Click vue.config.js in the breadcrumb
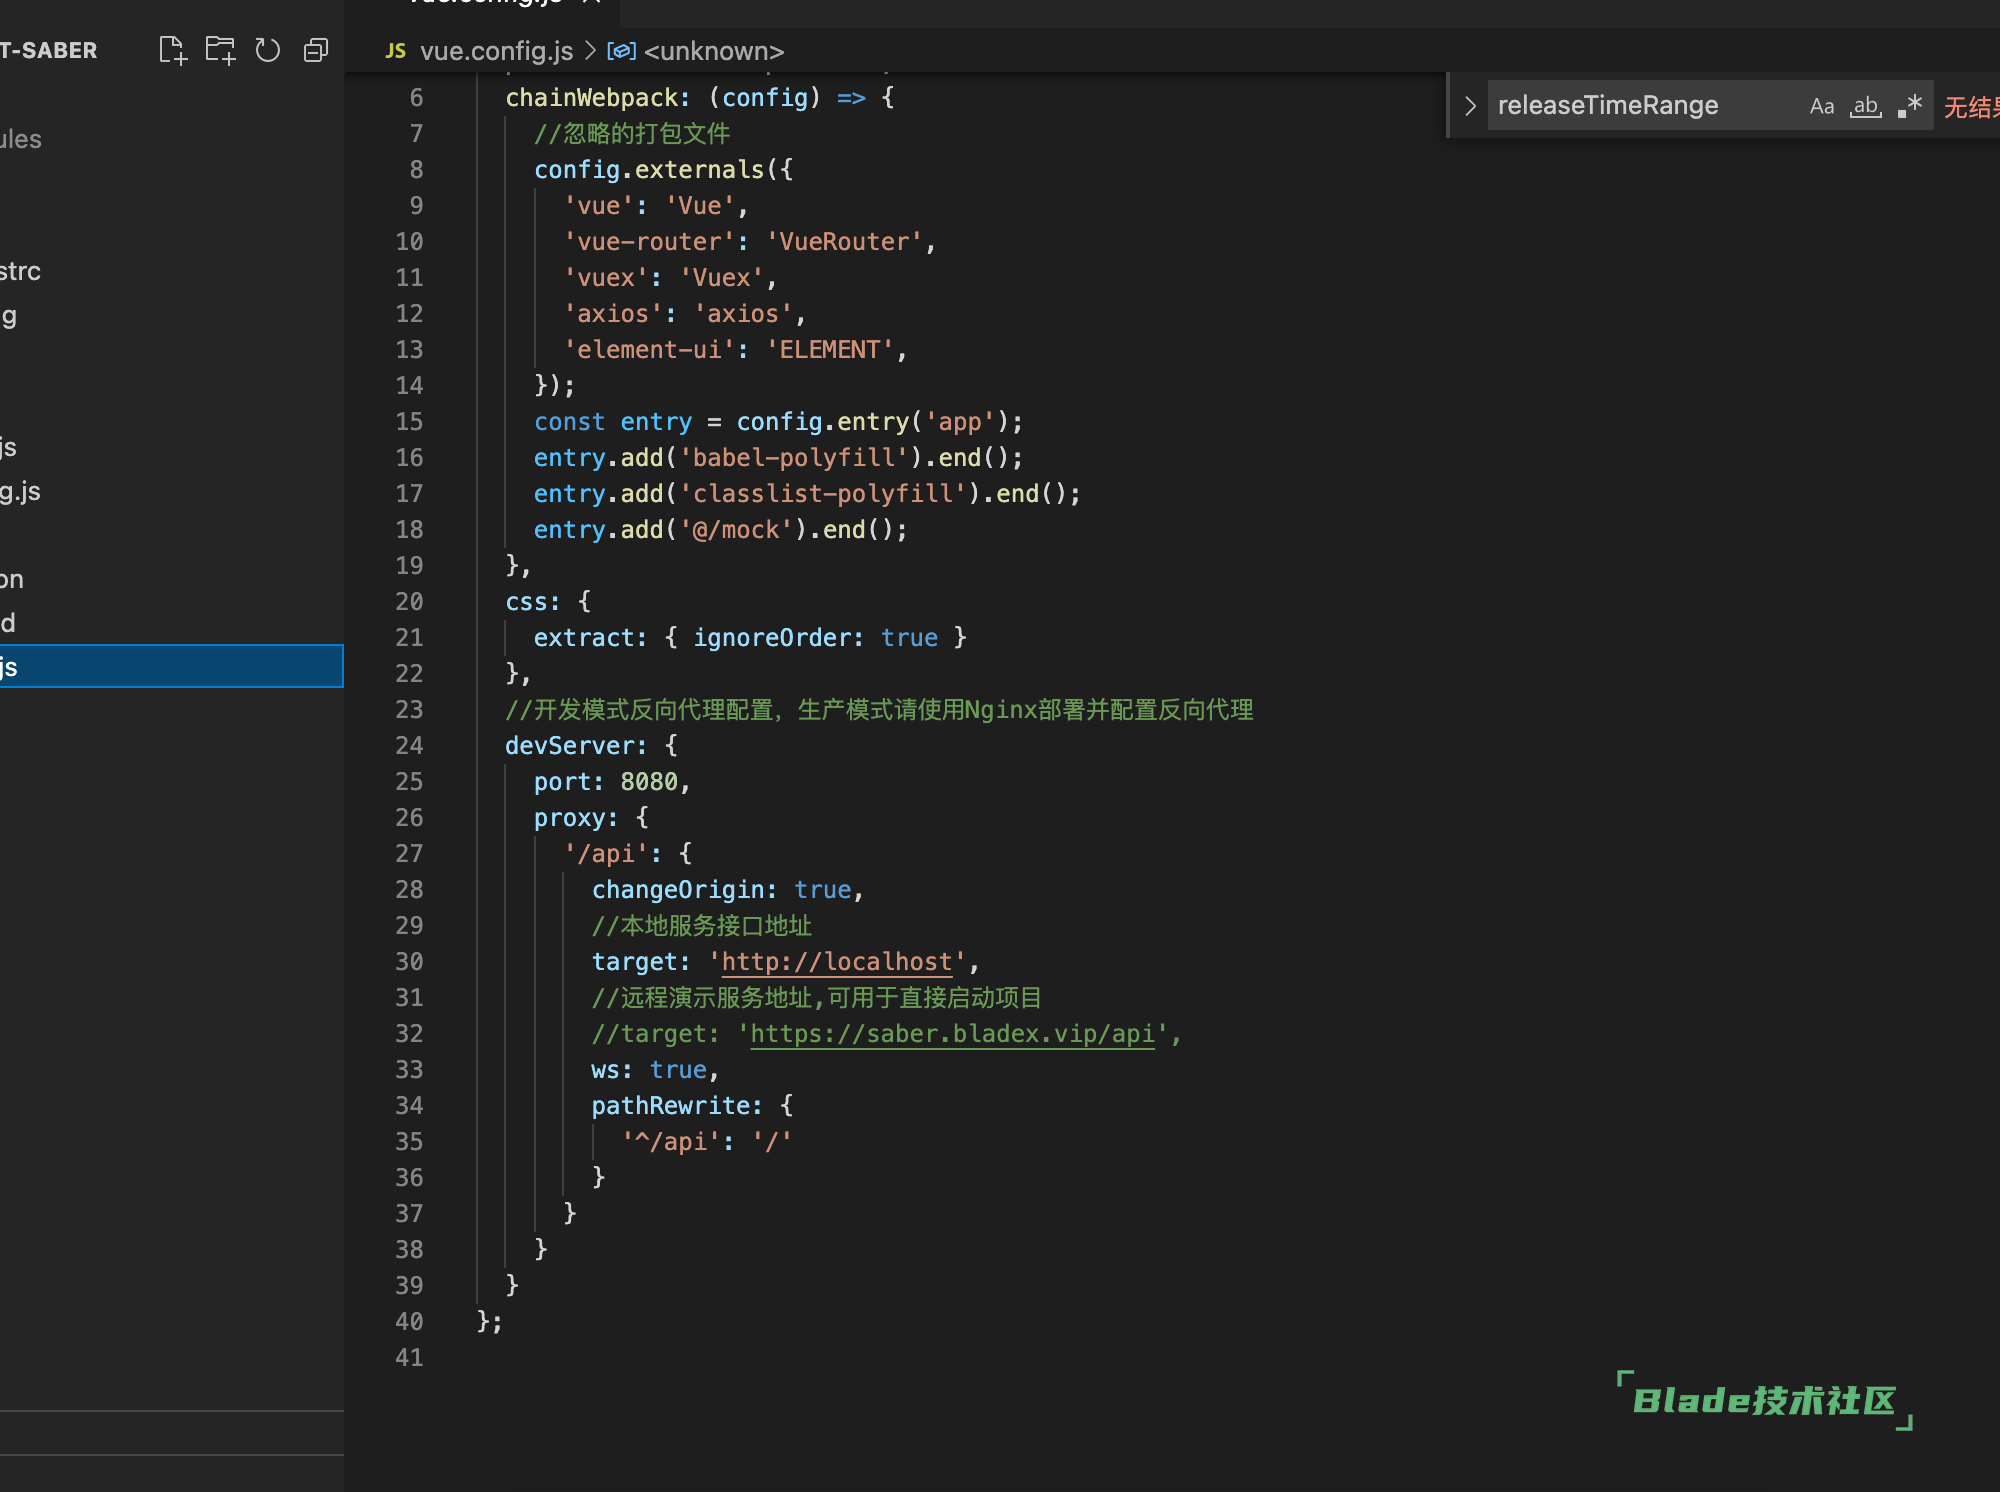The image size is (2000, 1492). [496, 51]
